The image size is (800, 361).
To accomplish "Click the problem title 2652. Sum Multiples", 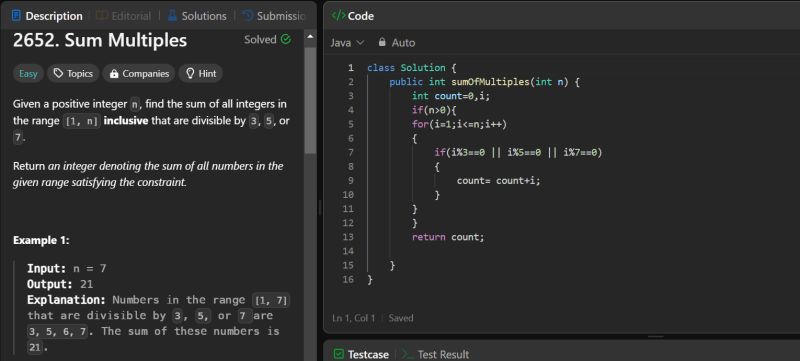I will point(100,40).
